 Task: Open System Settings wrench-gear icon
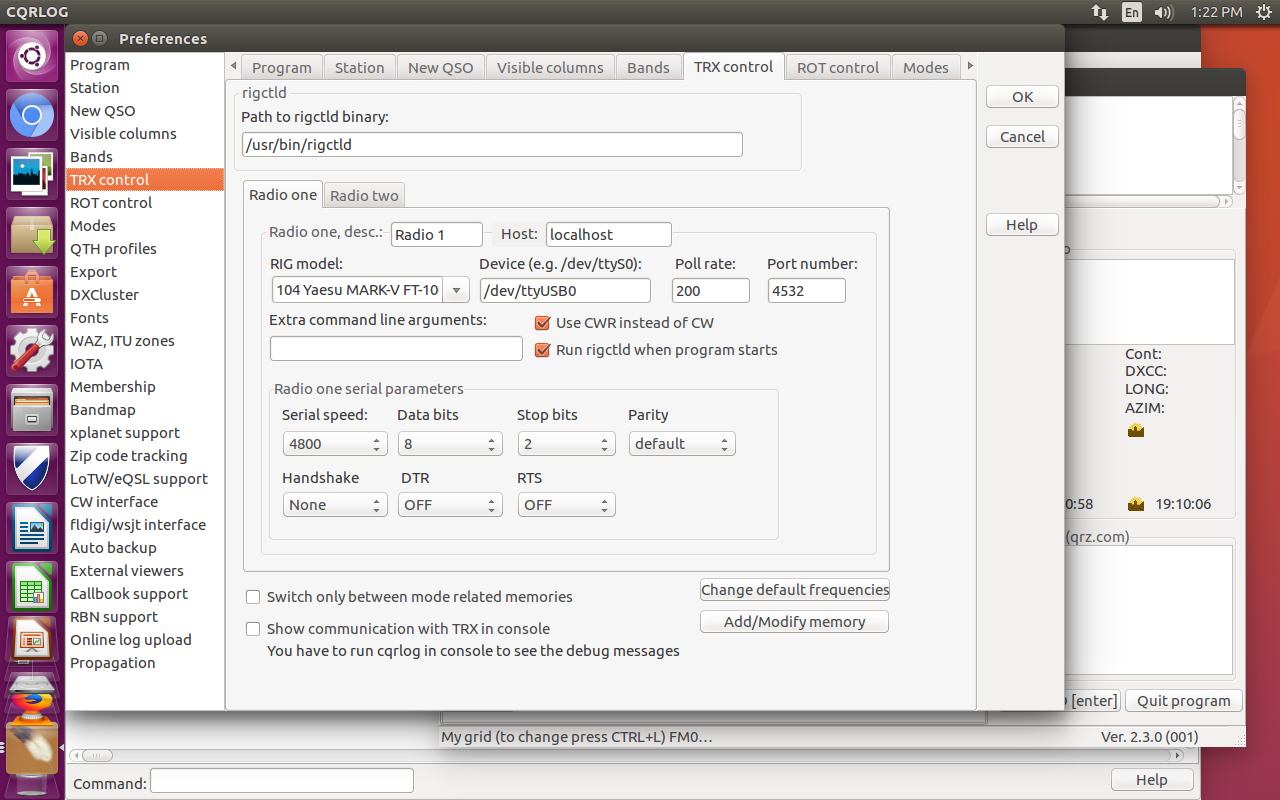pyautogui.click(x=32, y=350)
